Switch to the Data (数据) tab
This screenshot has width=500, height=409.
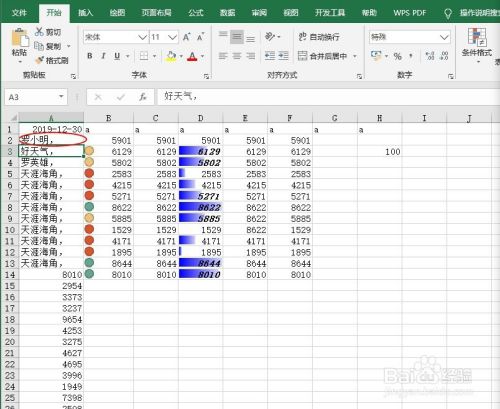[x=227, y=13]
